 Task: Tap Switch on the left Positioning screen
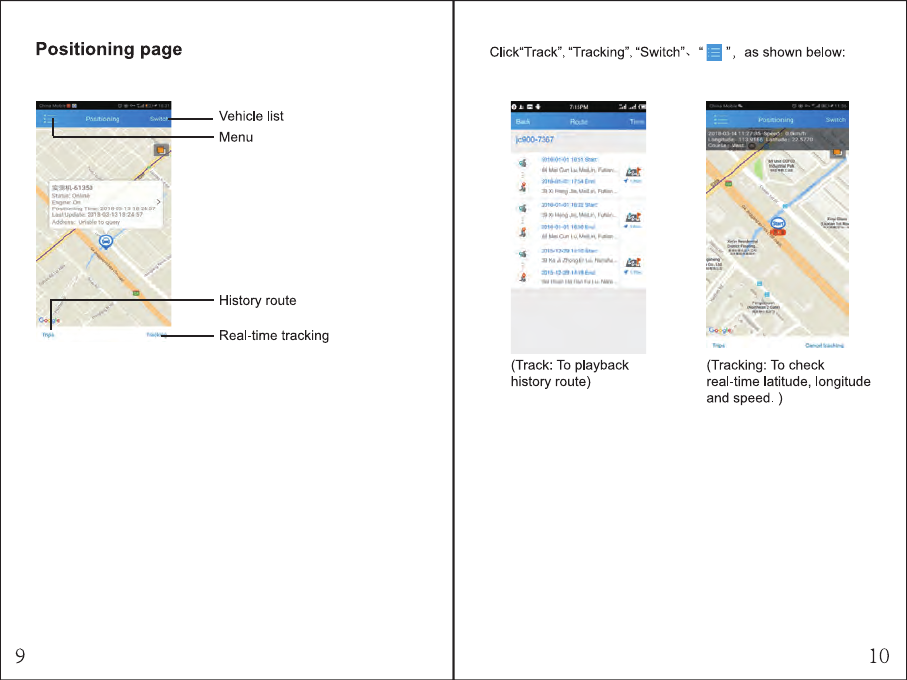[x=158, y=119]
